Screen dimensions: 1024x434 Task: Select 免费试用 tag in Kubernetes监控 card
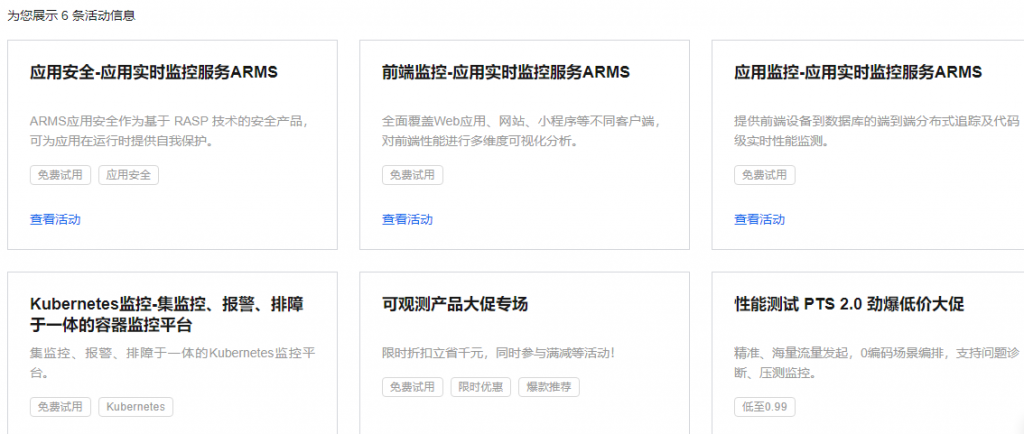pos(60,407)
